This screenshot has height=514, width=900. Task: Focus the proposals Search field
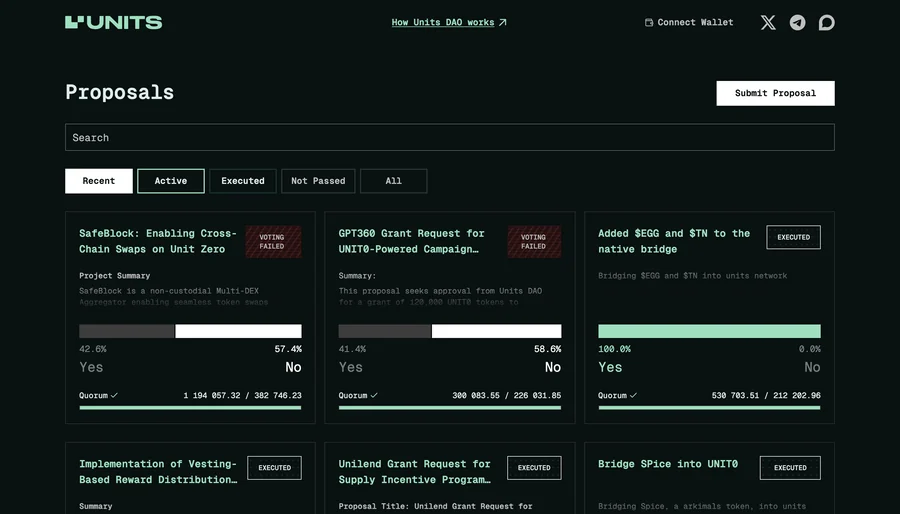[x=449, y=138]
